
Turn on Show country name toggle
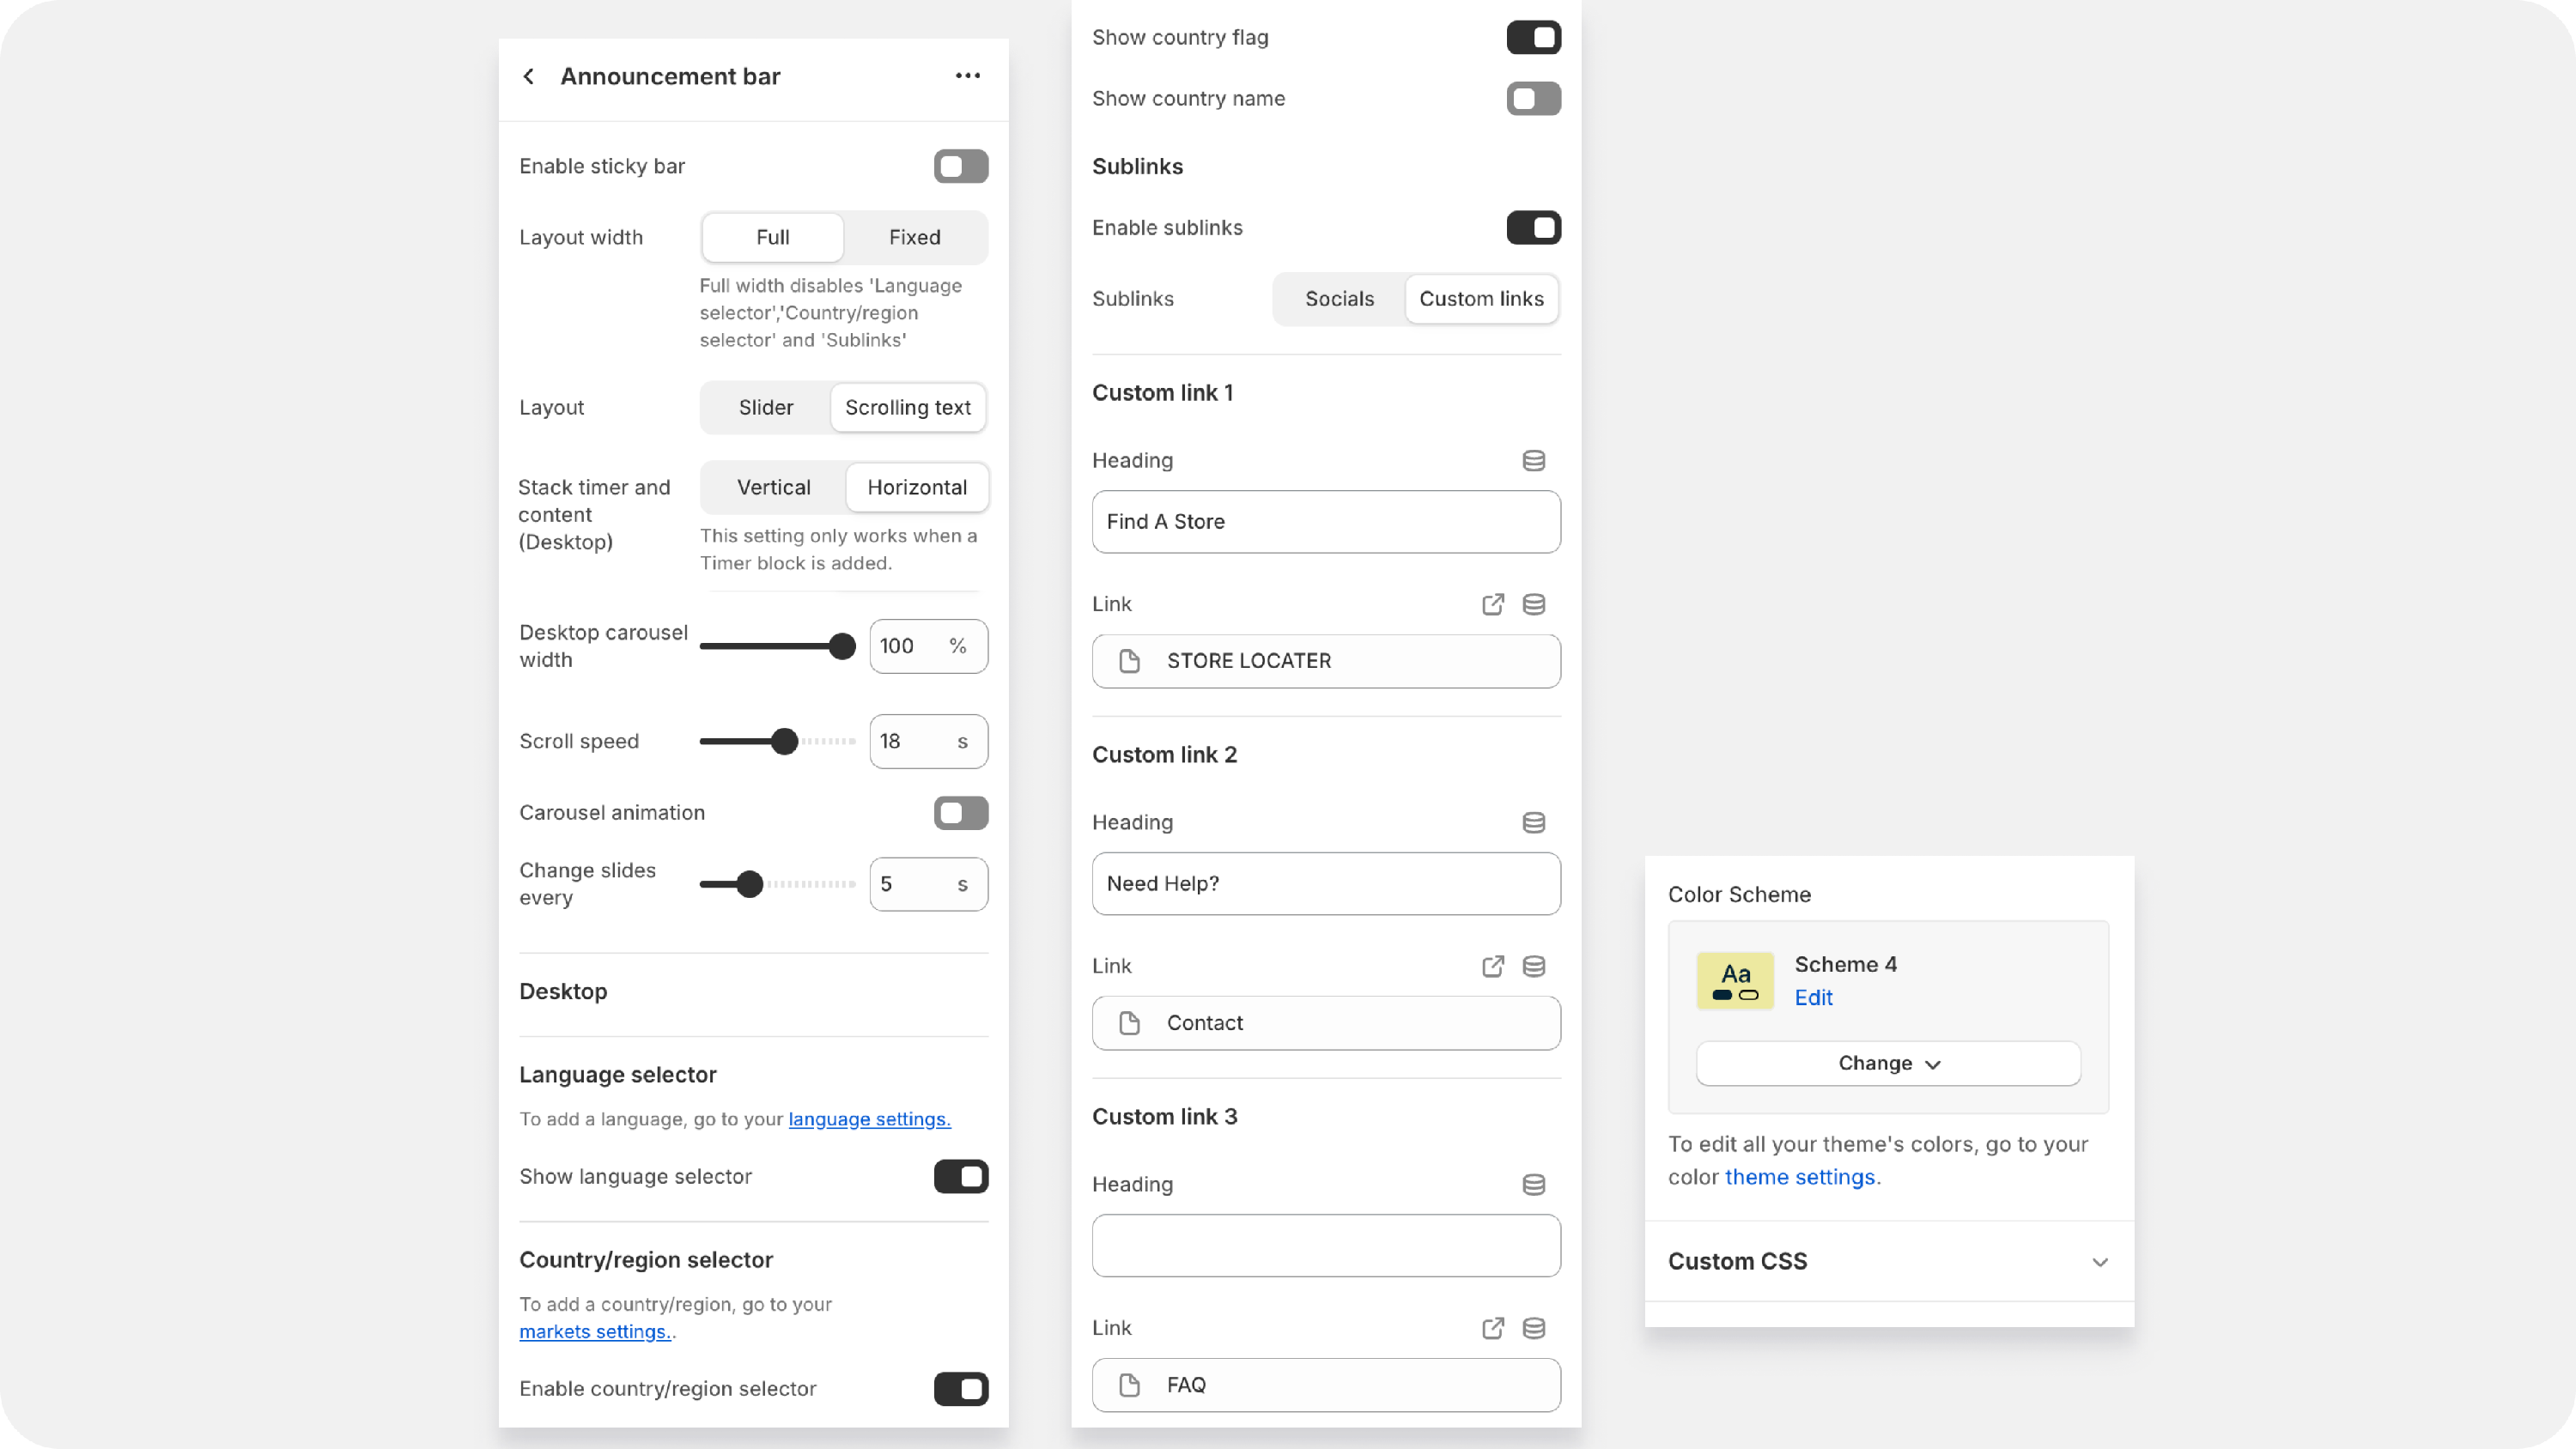1533,98
